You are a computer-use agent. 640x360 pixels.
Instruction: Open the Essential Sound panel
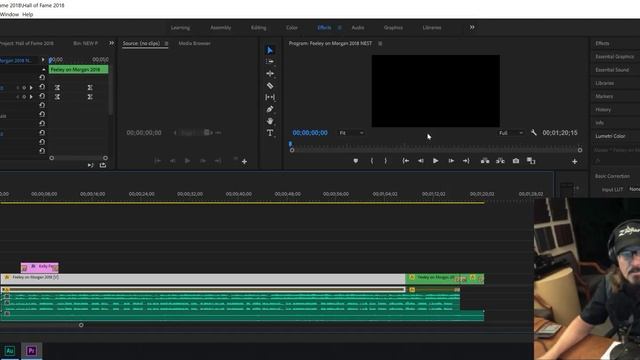(612, 70)
